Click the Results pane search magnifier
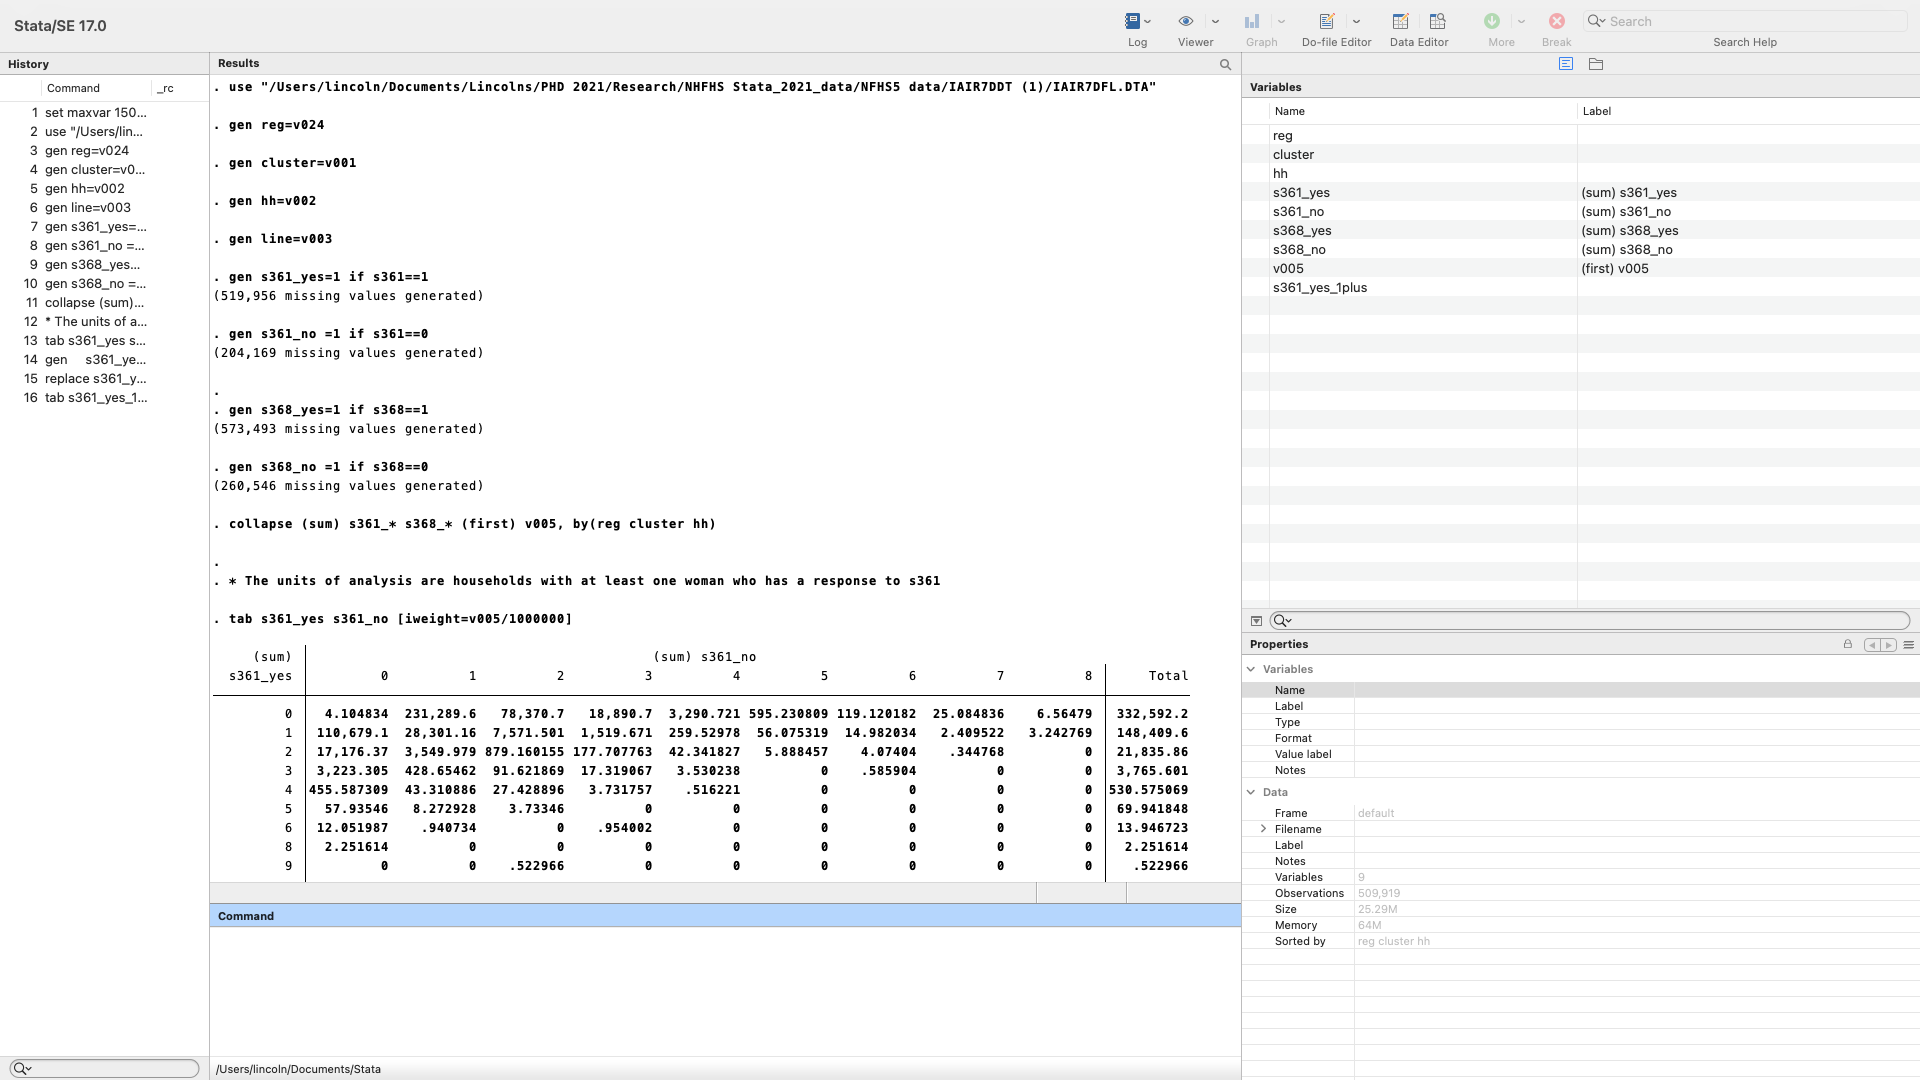This screenshot has width=1920, height=1080. point(1225,64)
